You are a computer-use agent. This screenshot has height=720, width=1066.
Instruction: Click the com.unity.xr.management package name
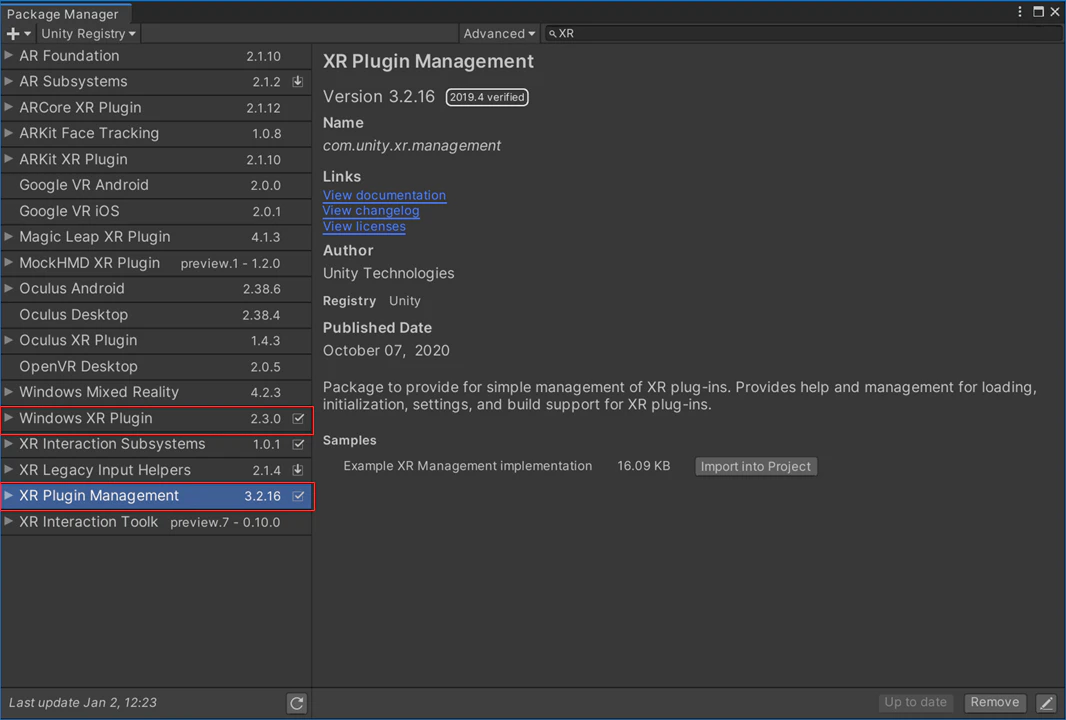[x=411, y=145]
